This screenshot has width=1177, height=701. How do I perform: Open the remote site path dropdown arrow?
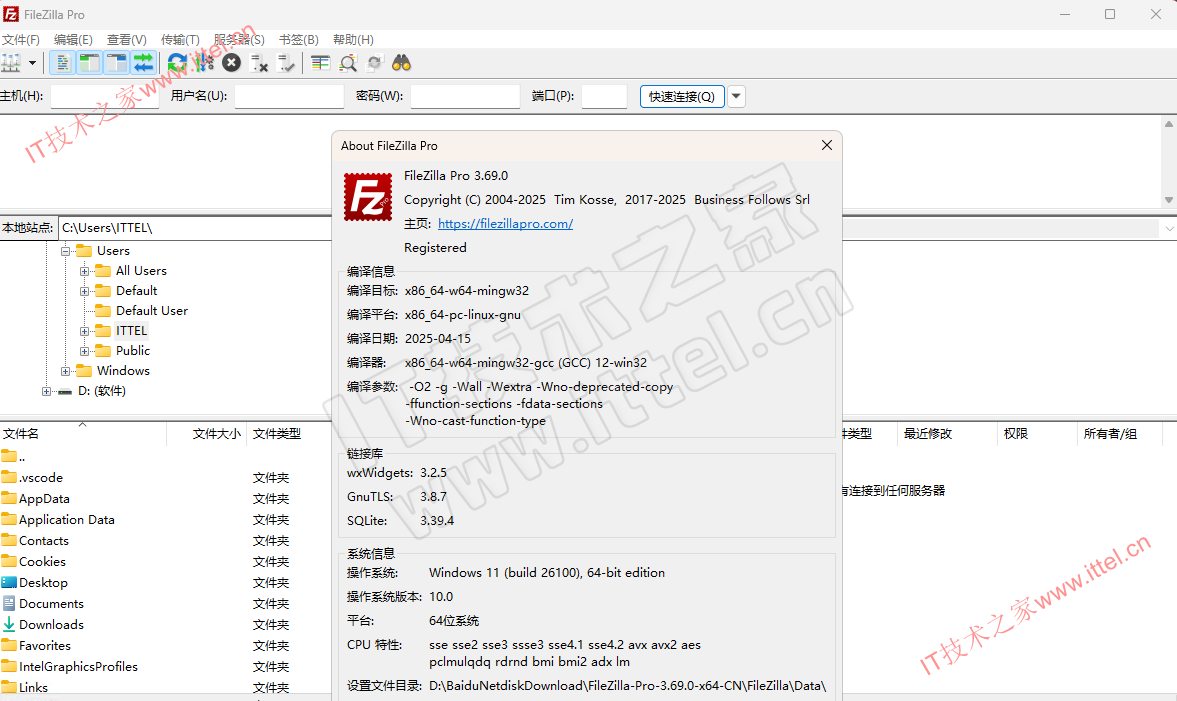pos(1169,228)
